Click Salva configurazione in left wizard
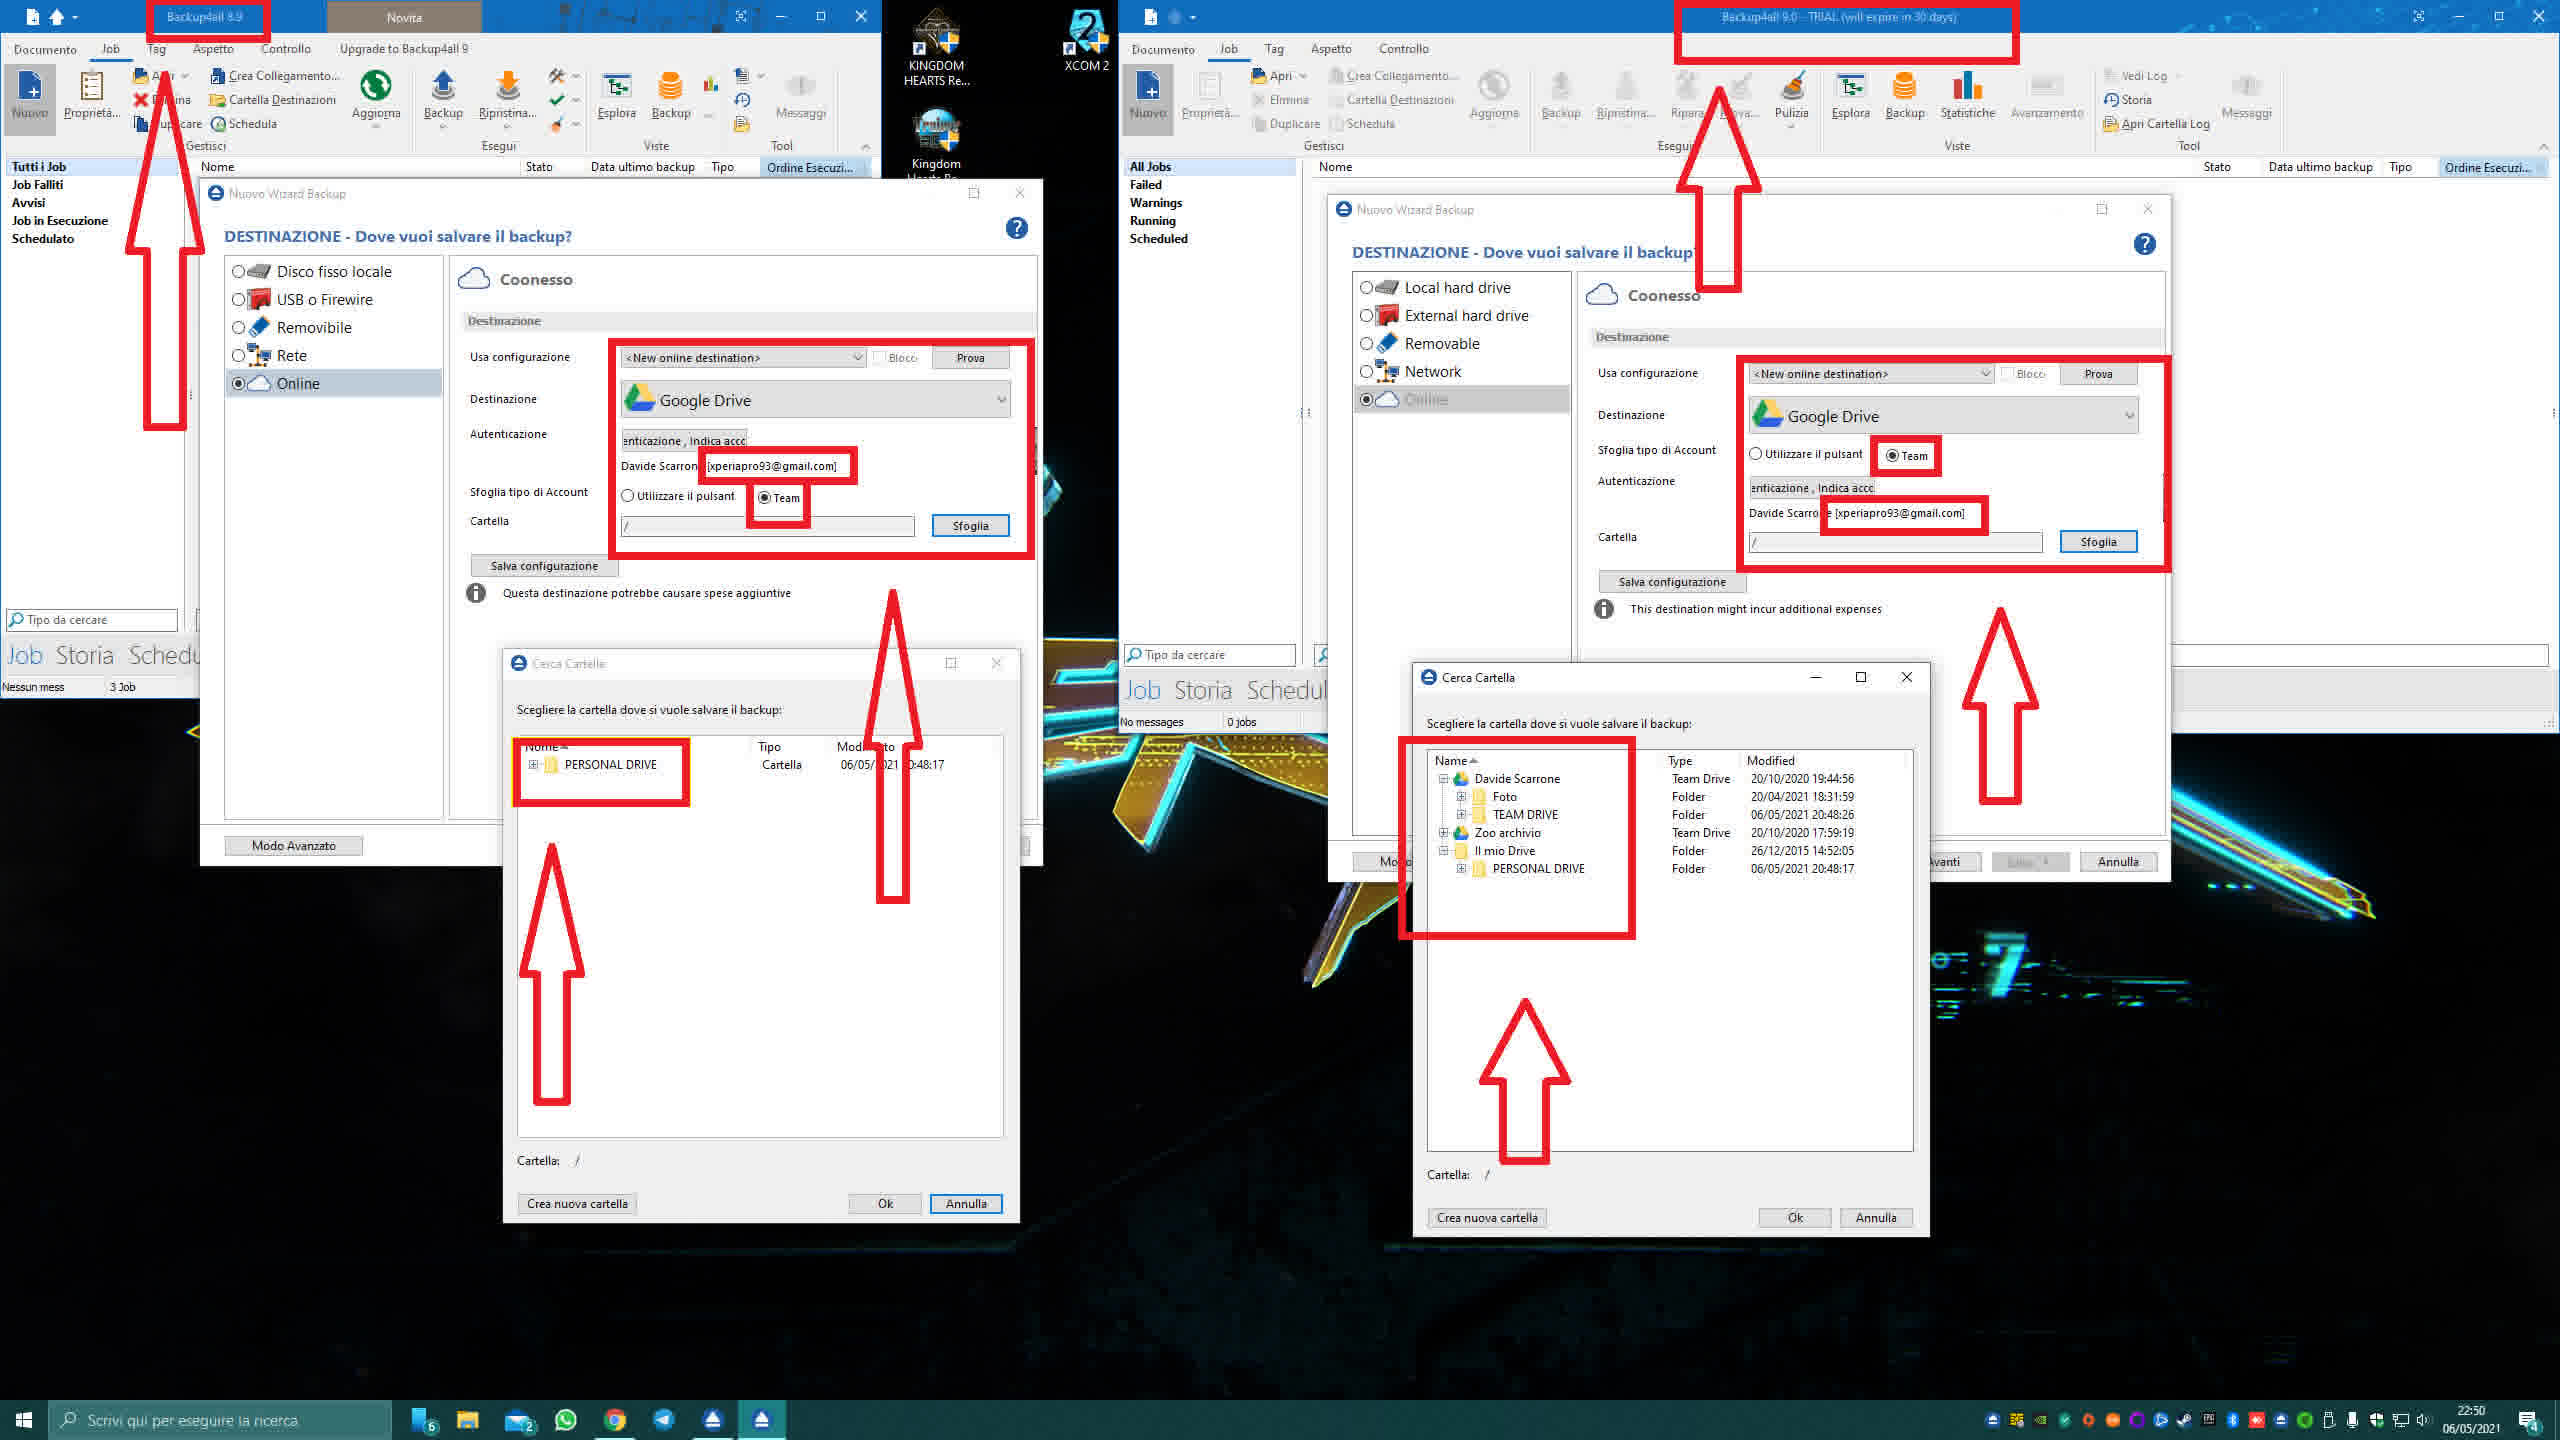The image size is (2560, 1440). click(x=544, y=566)
